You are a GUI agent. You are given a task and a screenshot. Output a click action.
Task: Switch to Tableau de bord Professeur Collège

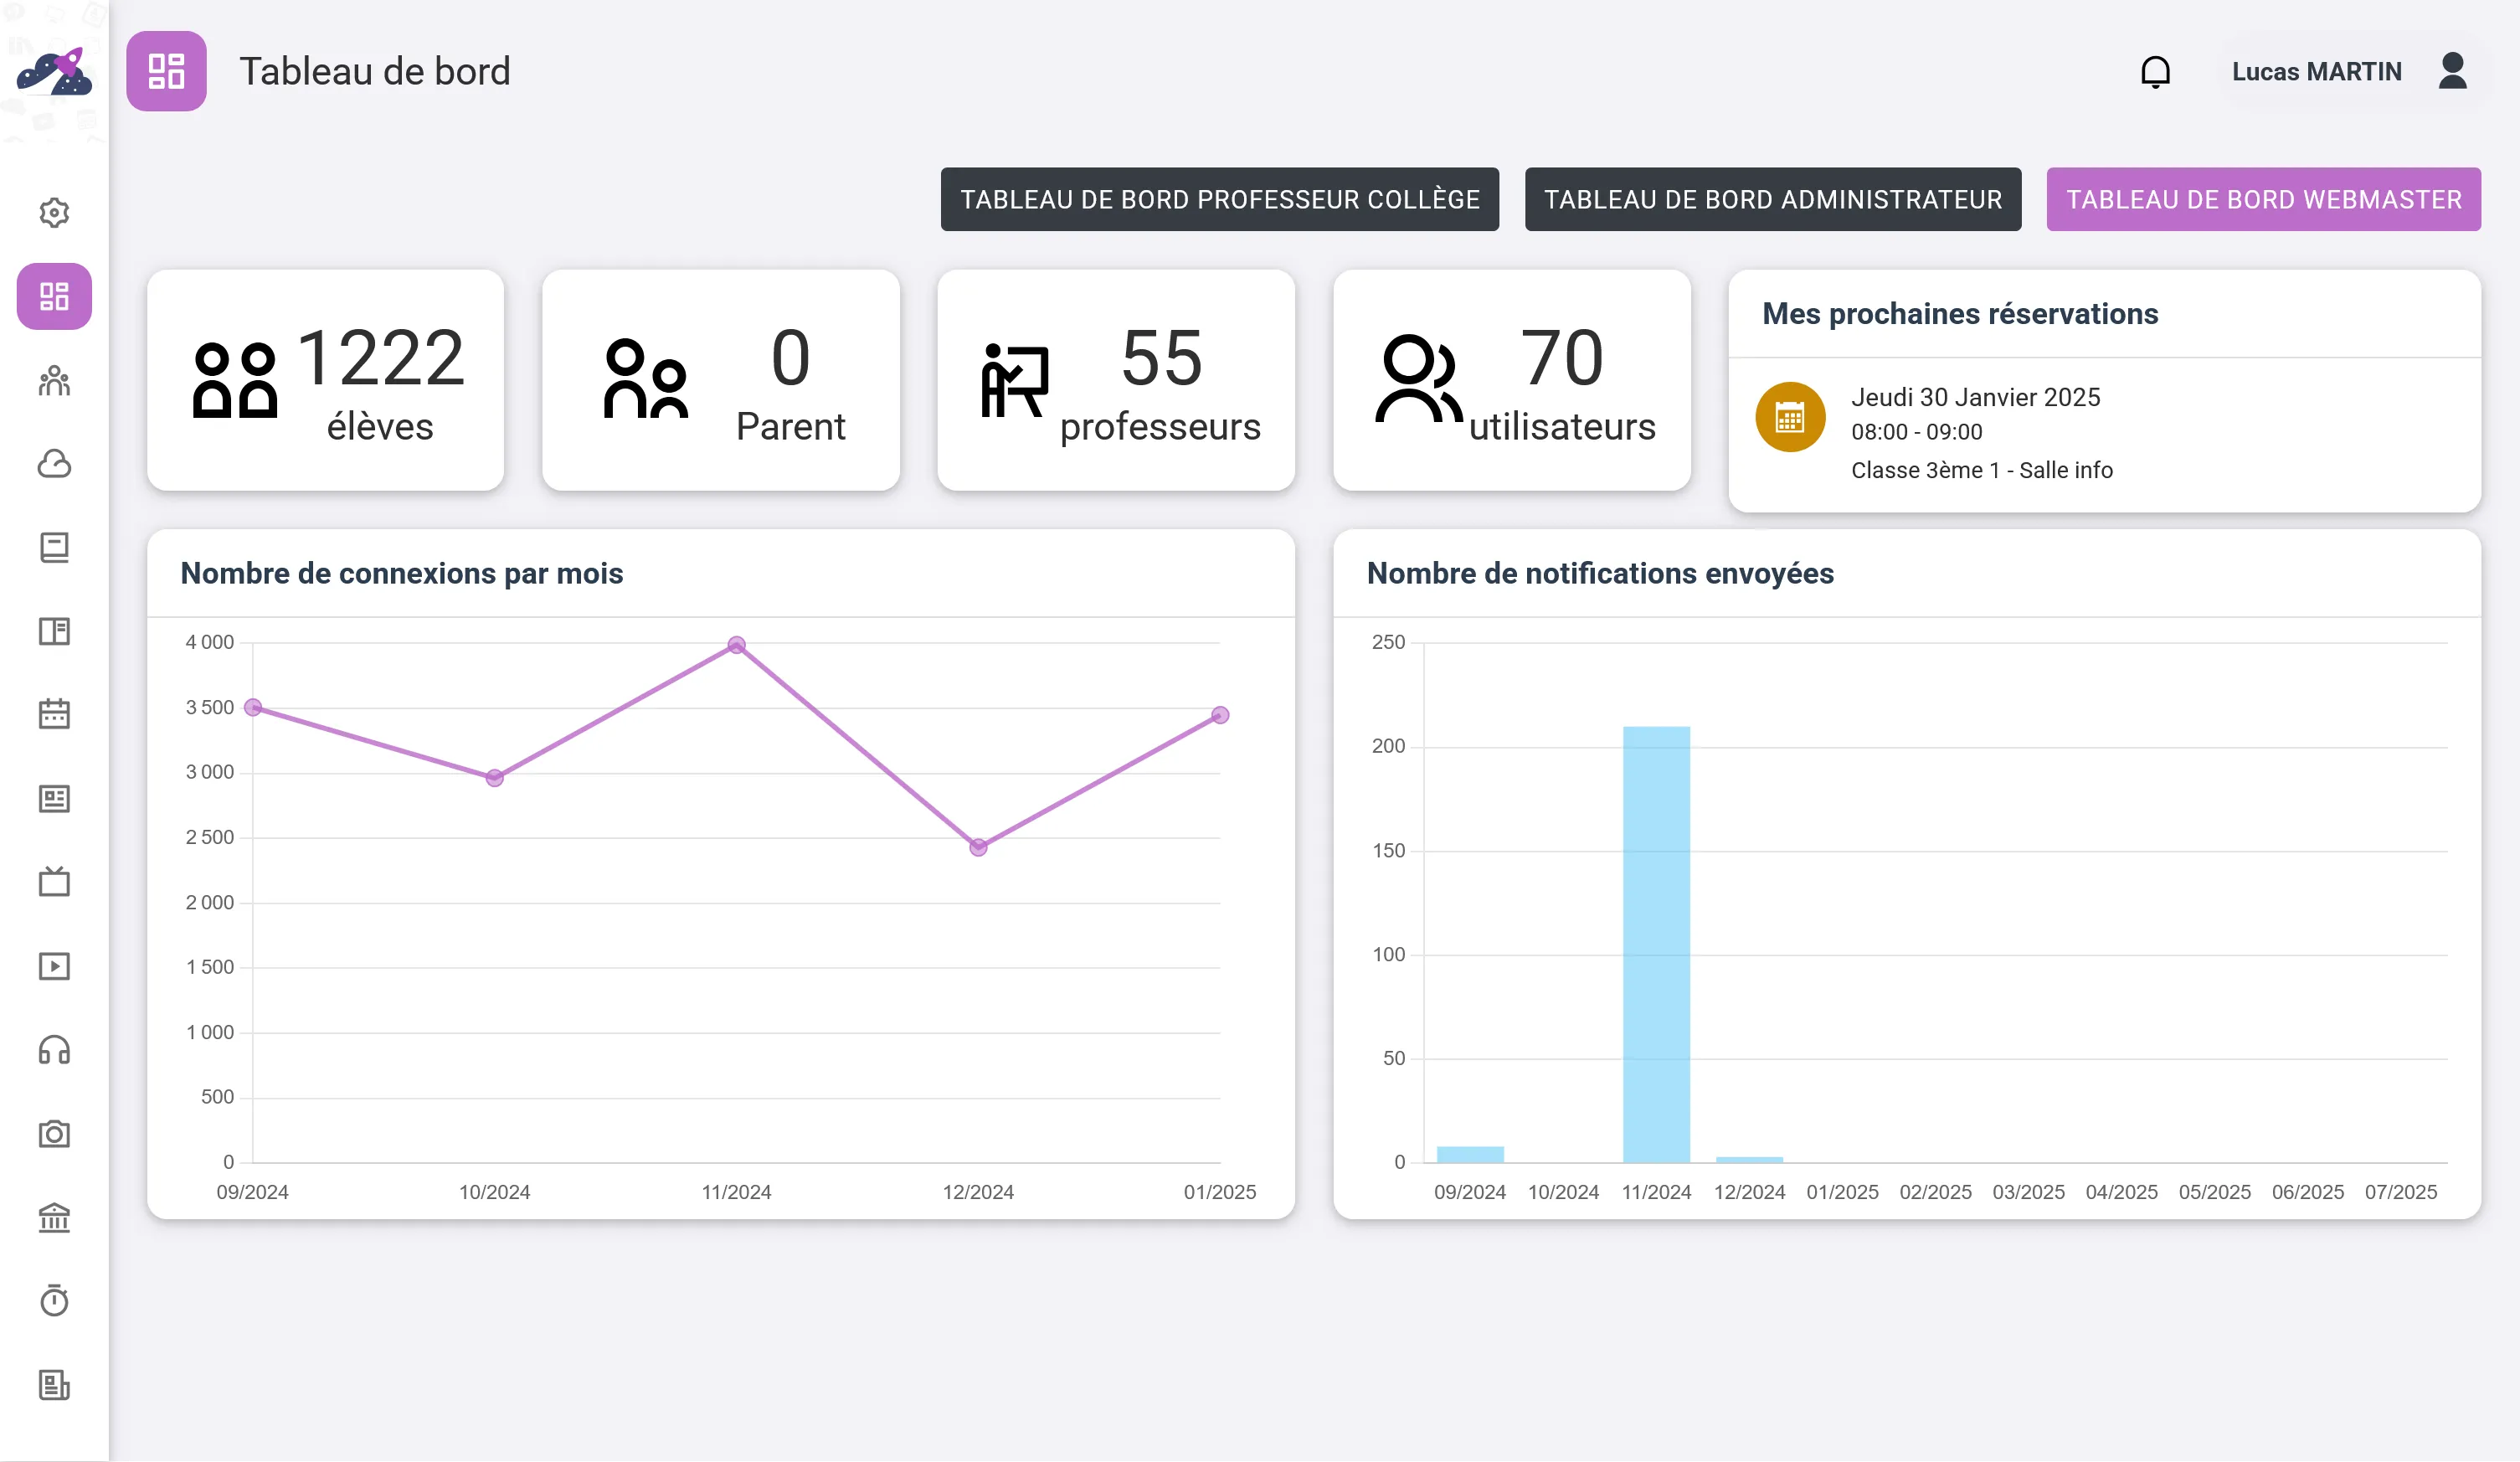pyautogui.click(x=1219, y=199)
